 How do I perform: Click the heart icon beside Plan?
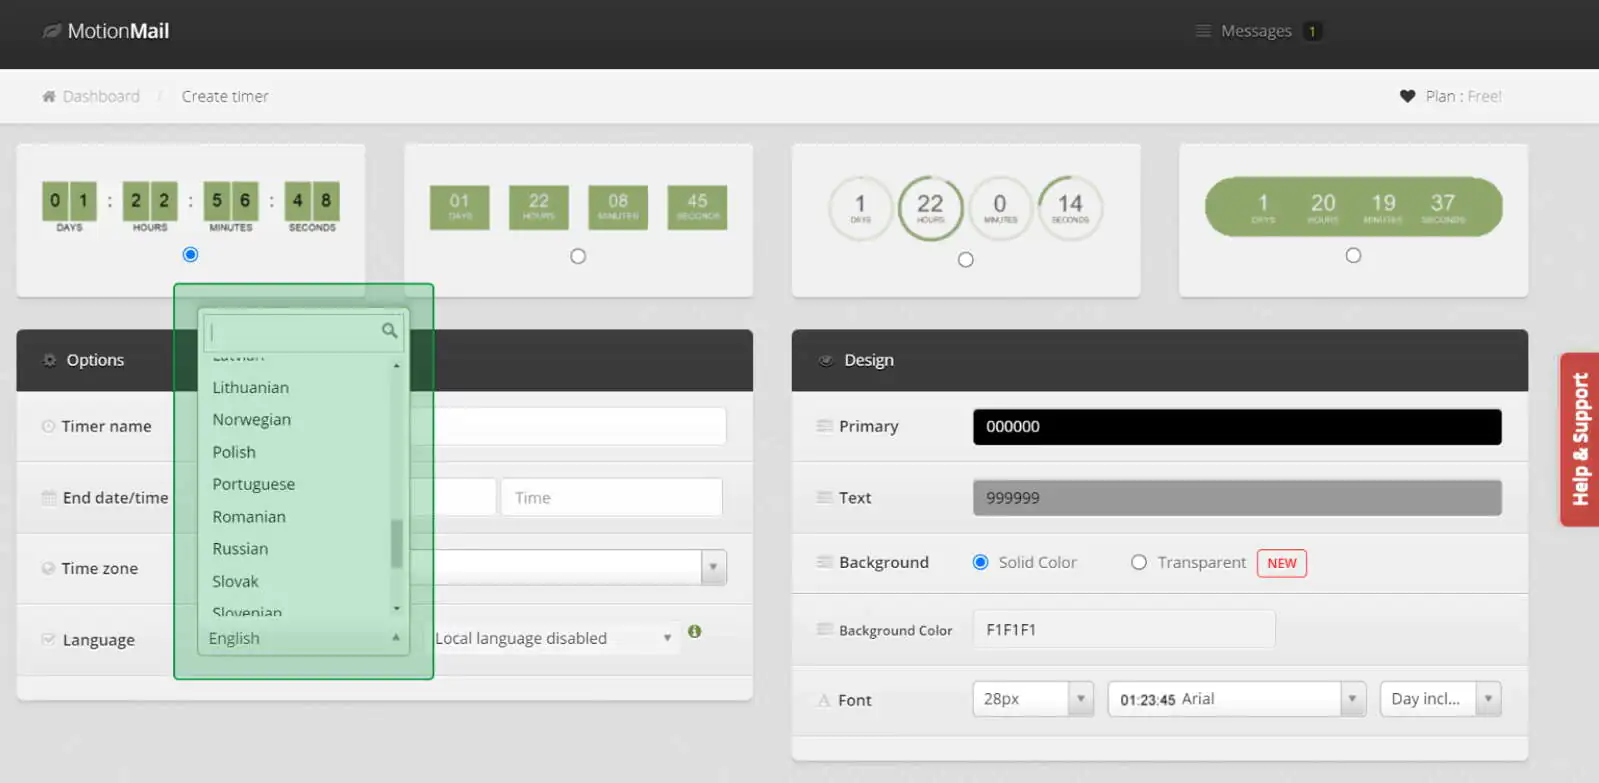click(x=1407, y=96)
